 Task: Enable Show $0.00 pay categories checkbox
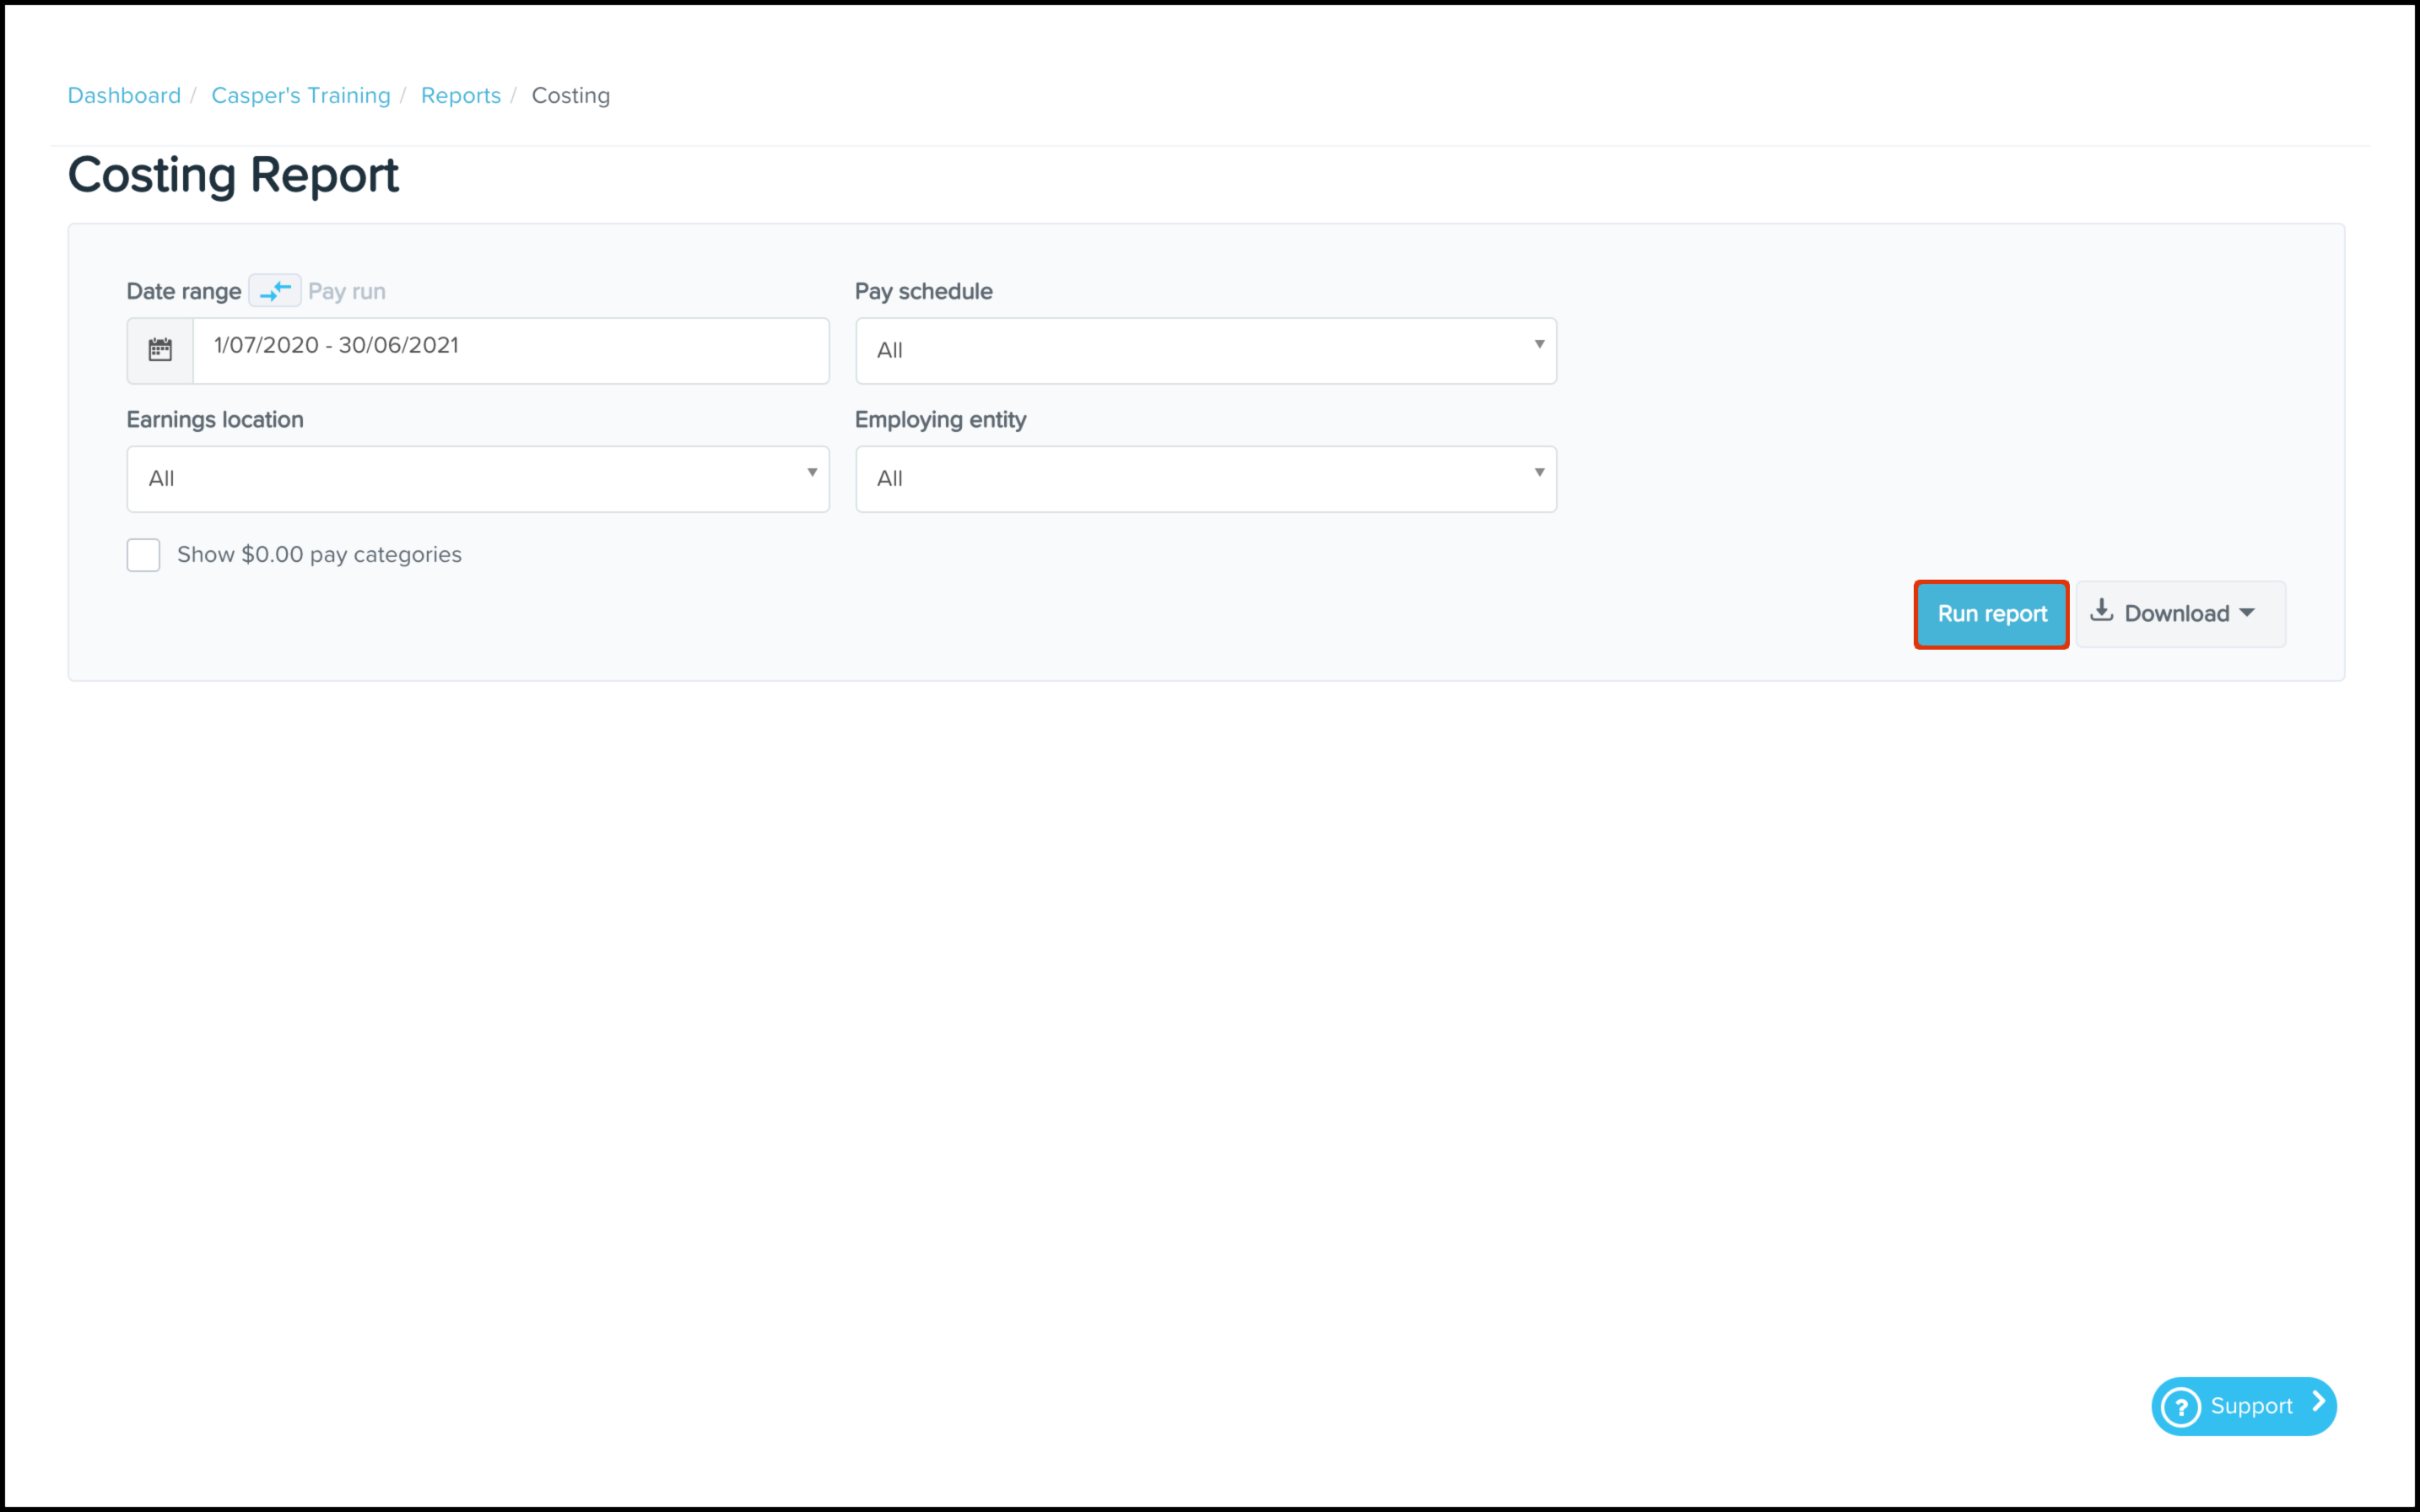pyautogui.click(x=143, y=555)
